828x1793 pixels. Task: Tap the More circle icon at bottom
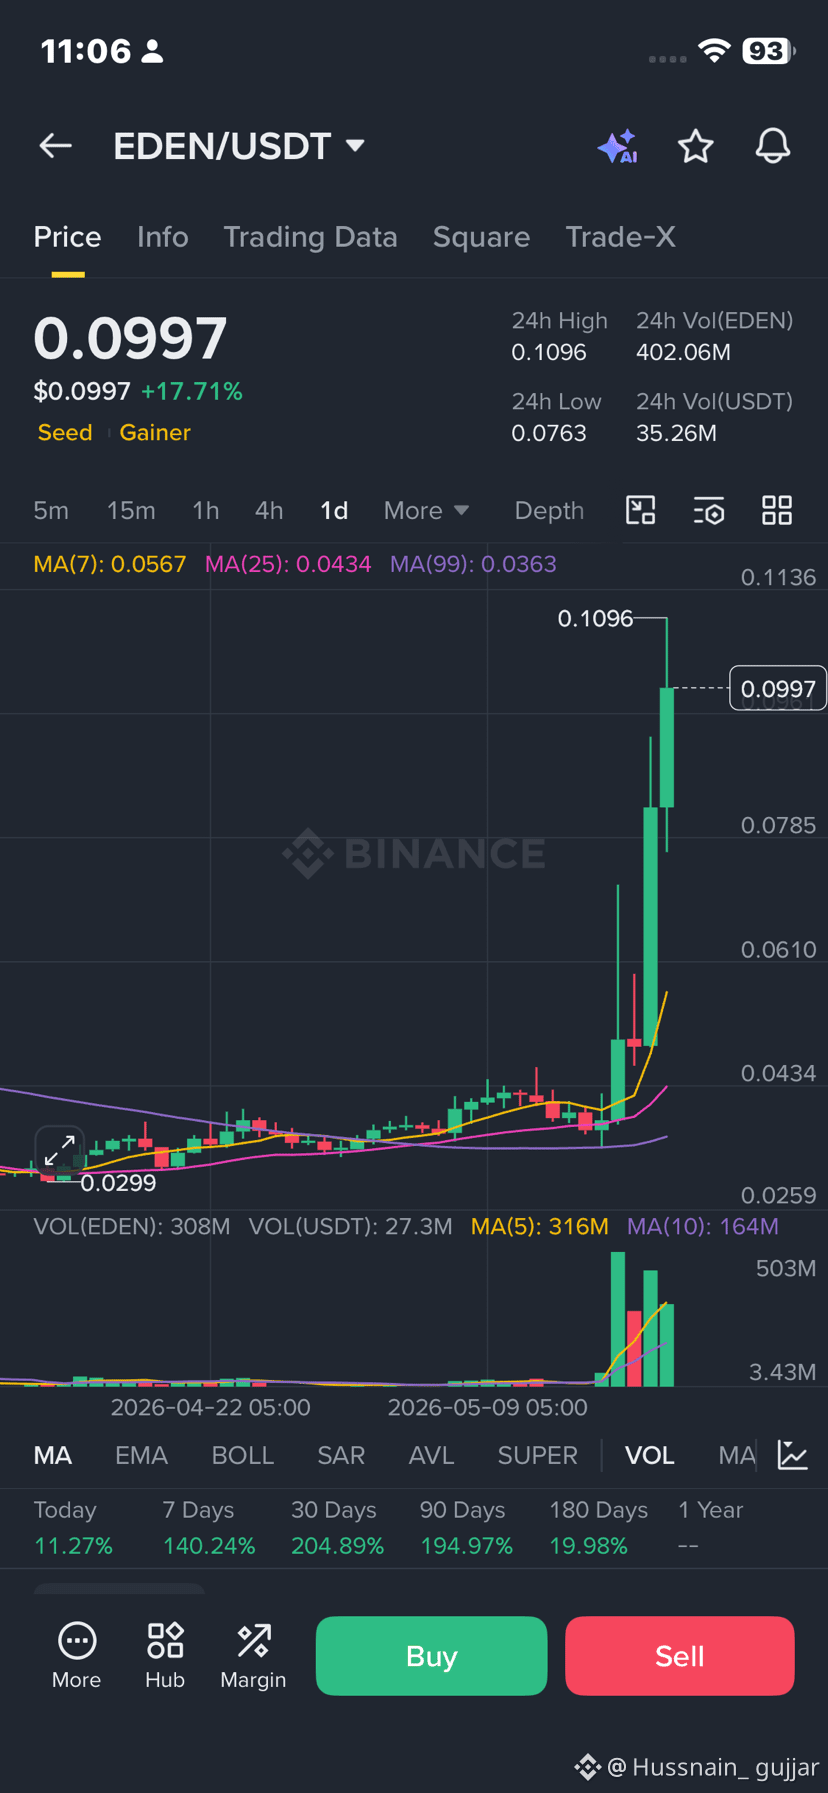(77, 1656)
